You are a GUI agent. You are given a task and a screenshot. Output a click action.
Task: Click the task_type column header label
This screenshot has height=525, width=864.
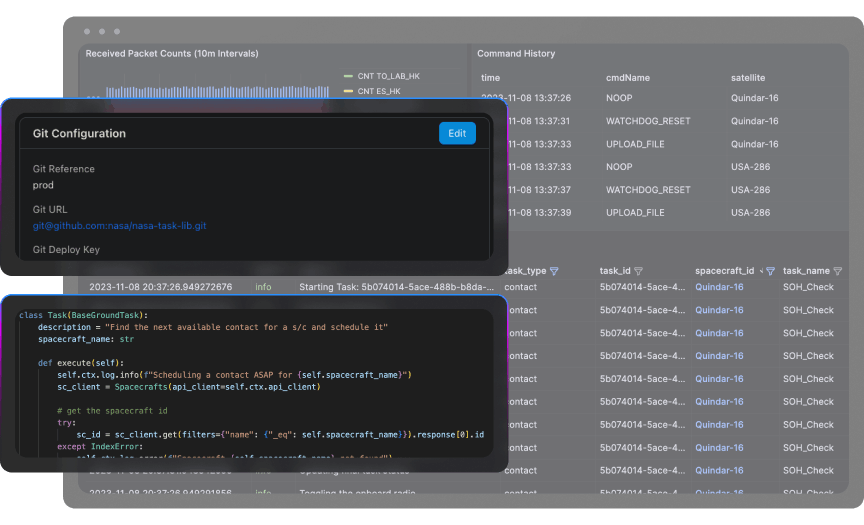pos(526,271)
